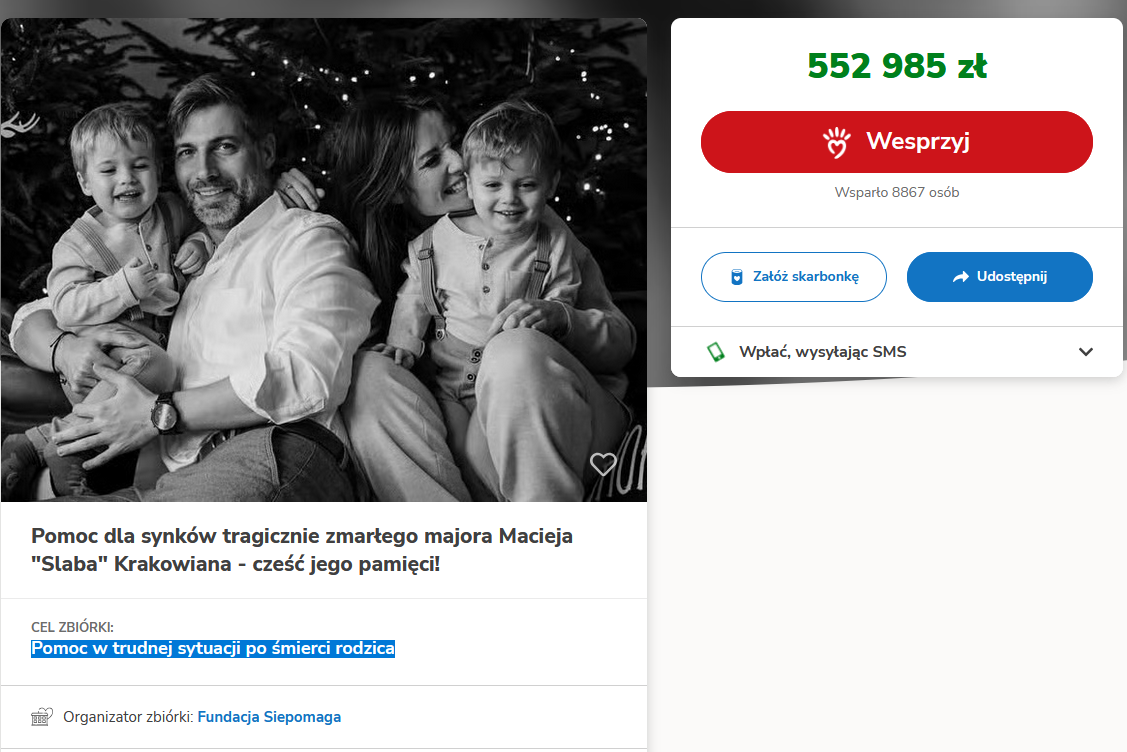Click the 'Wsparło 8867 osób' supporter count
1127x752 pixels.
click(897, 193)
